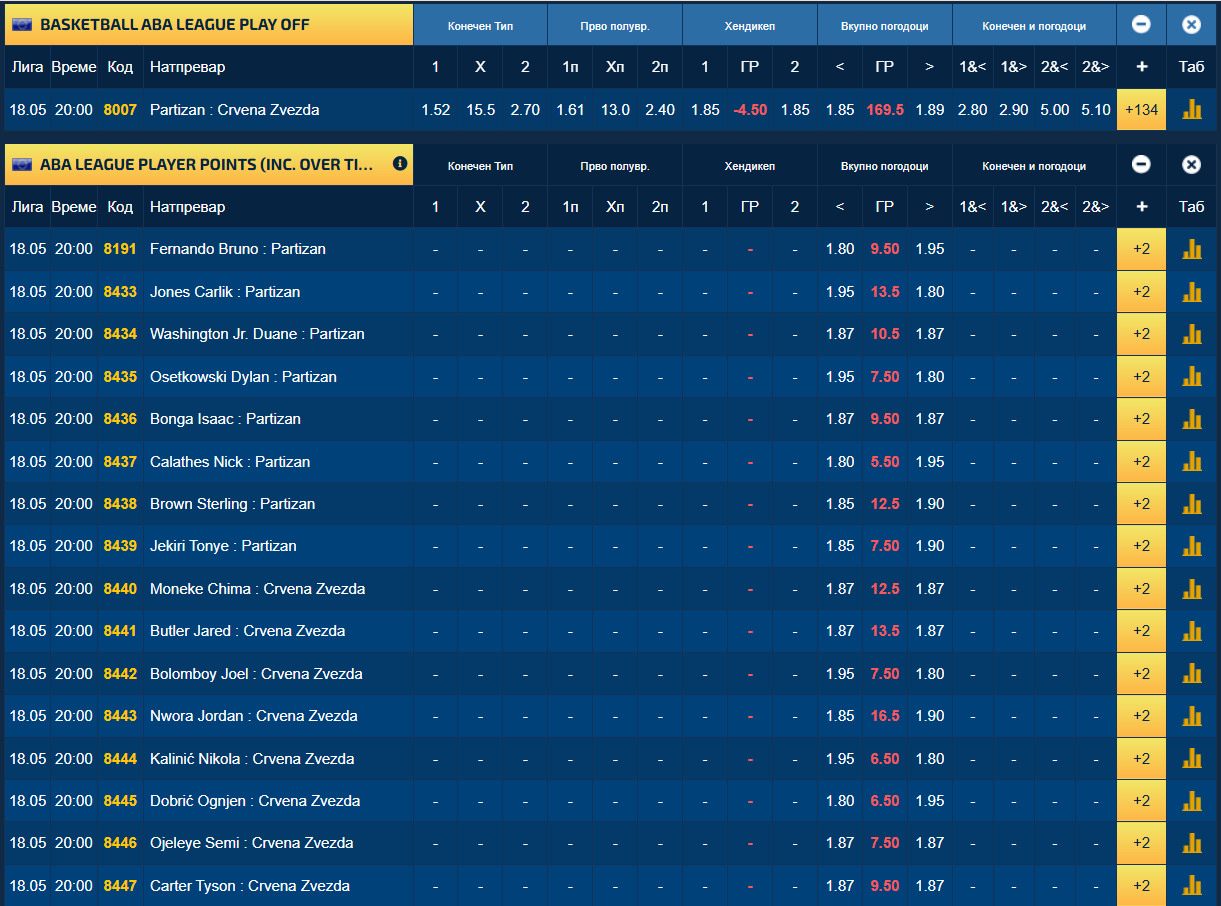Select Вкупно погодоци tab in Player Points header
The height and width of the screenshot is (906, 1221).
tap(885, 166)
